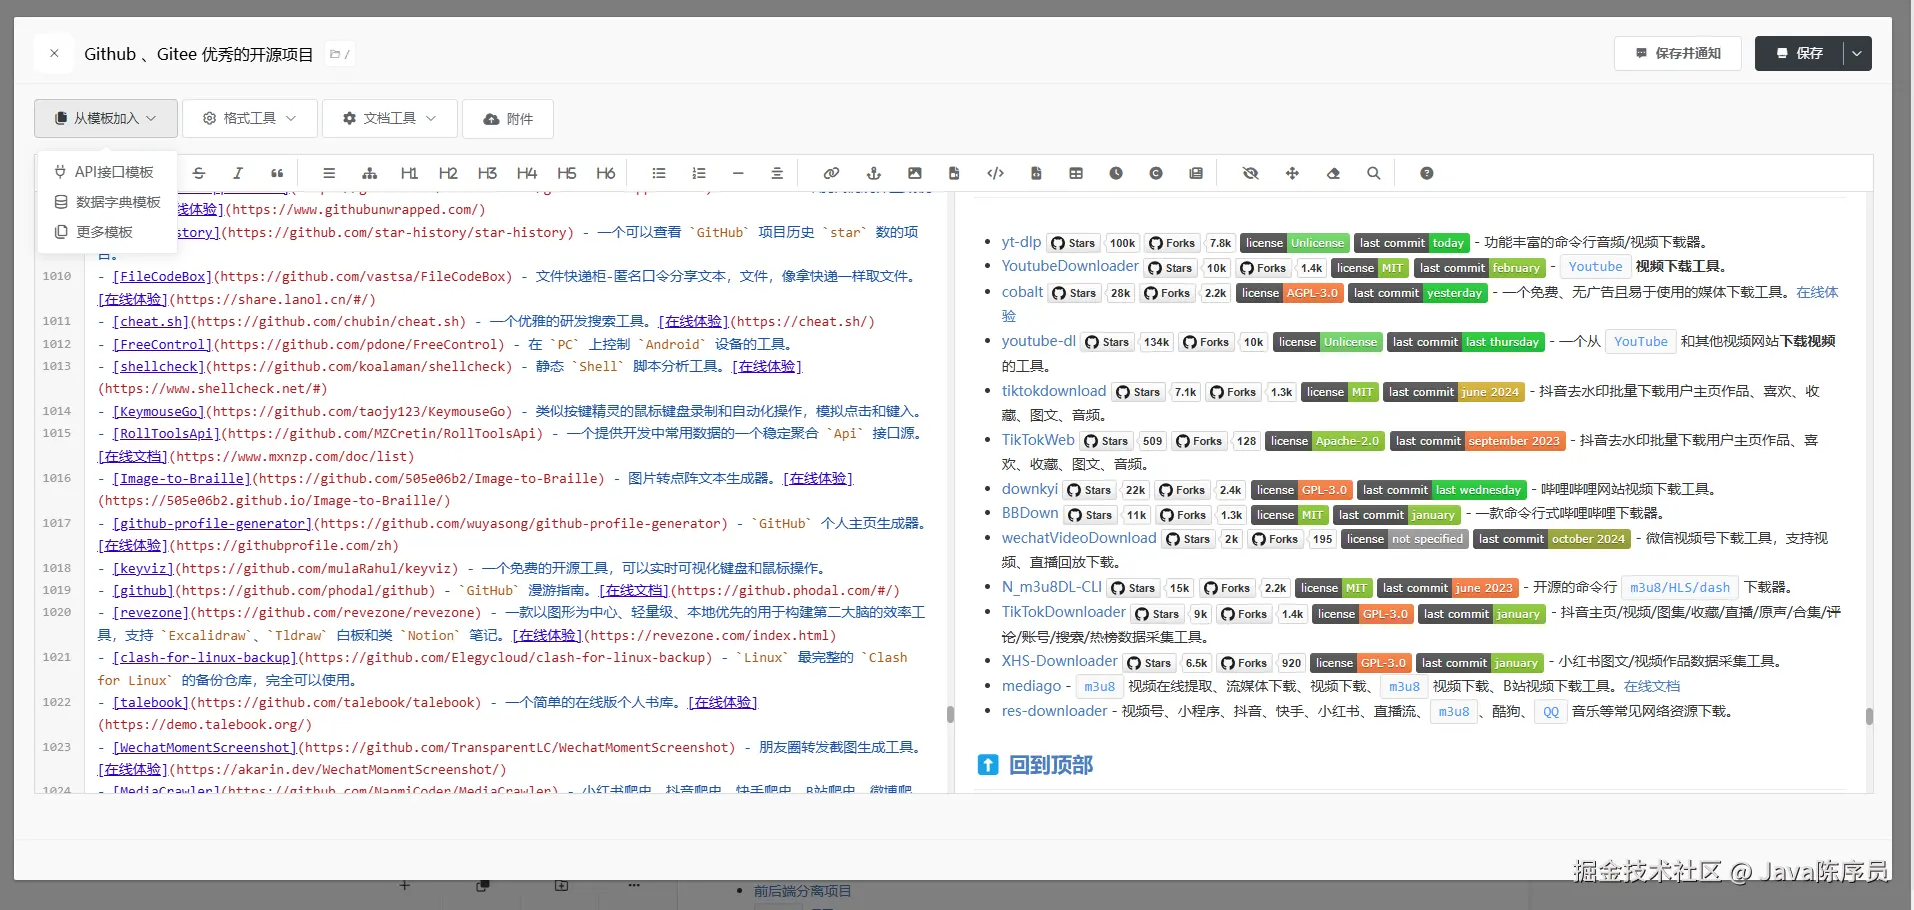
Task: Insert a block quote via the toolbar
Action: coord(277,173)
